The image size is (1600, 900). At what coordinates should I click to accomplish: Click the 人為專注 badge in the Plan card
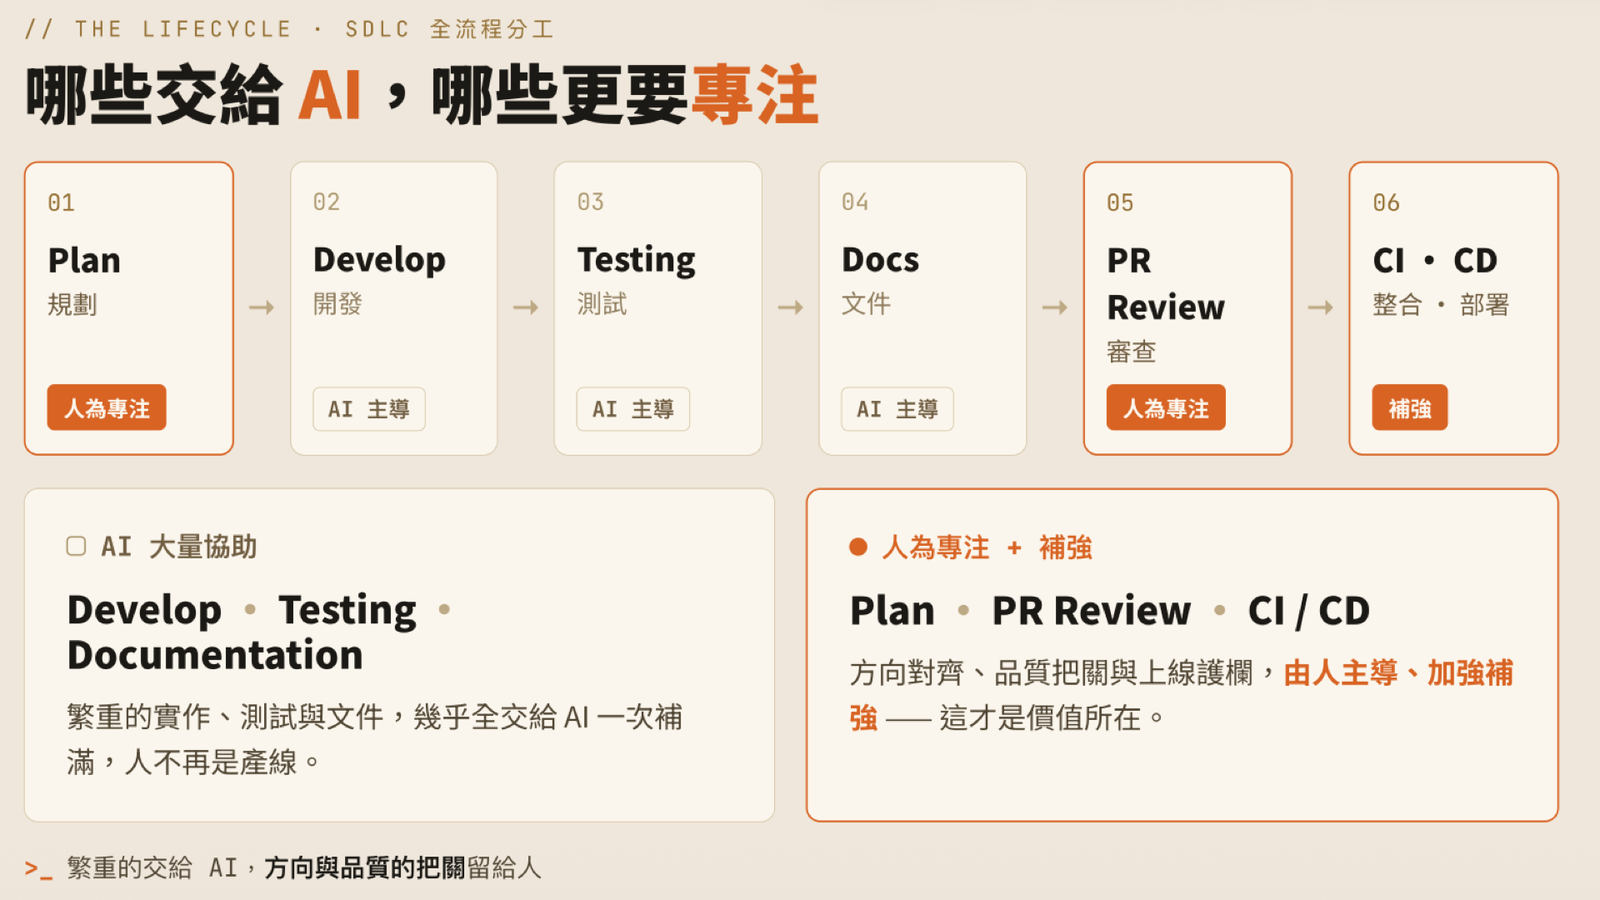[x=107, y=408]
